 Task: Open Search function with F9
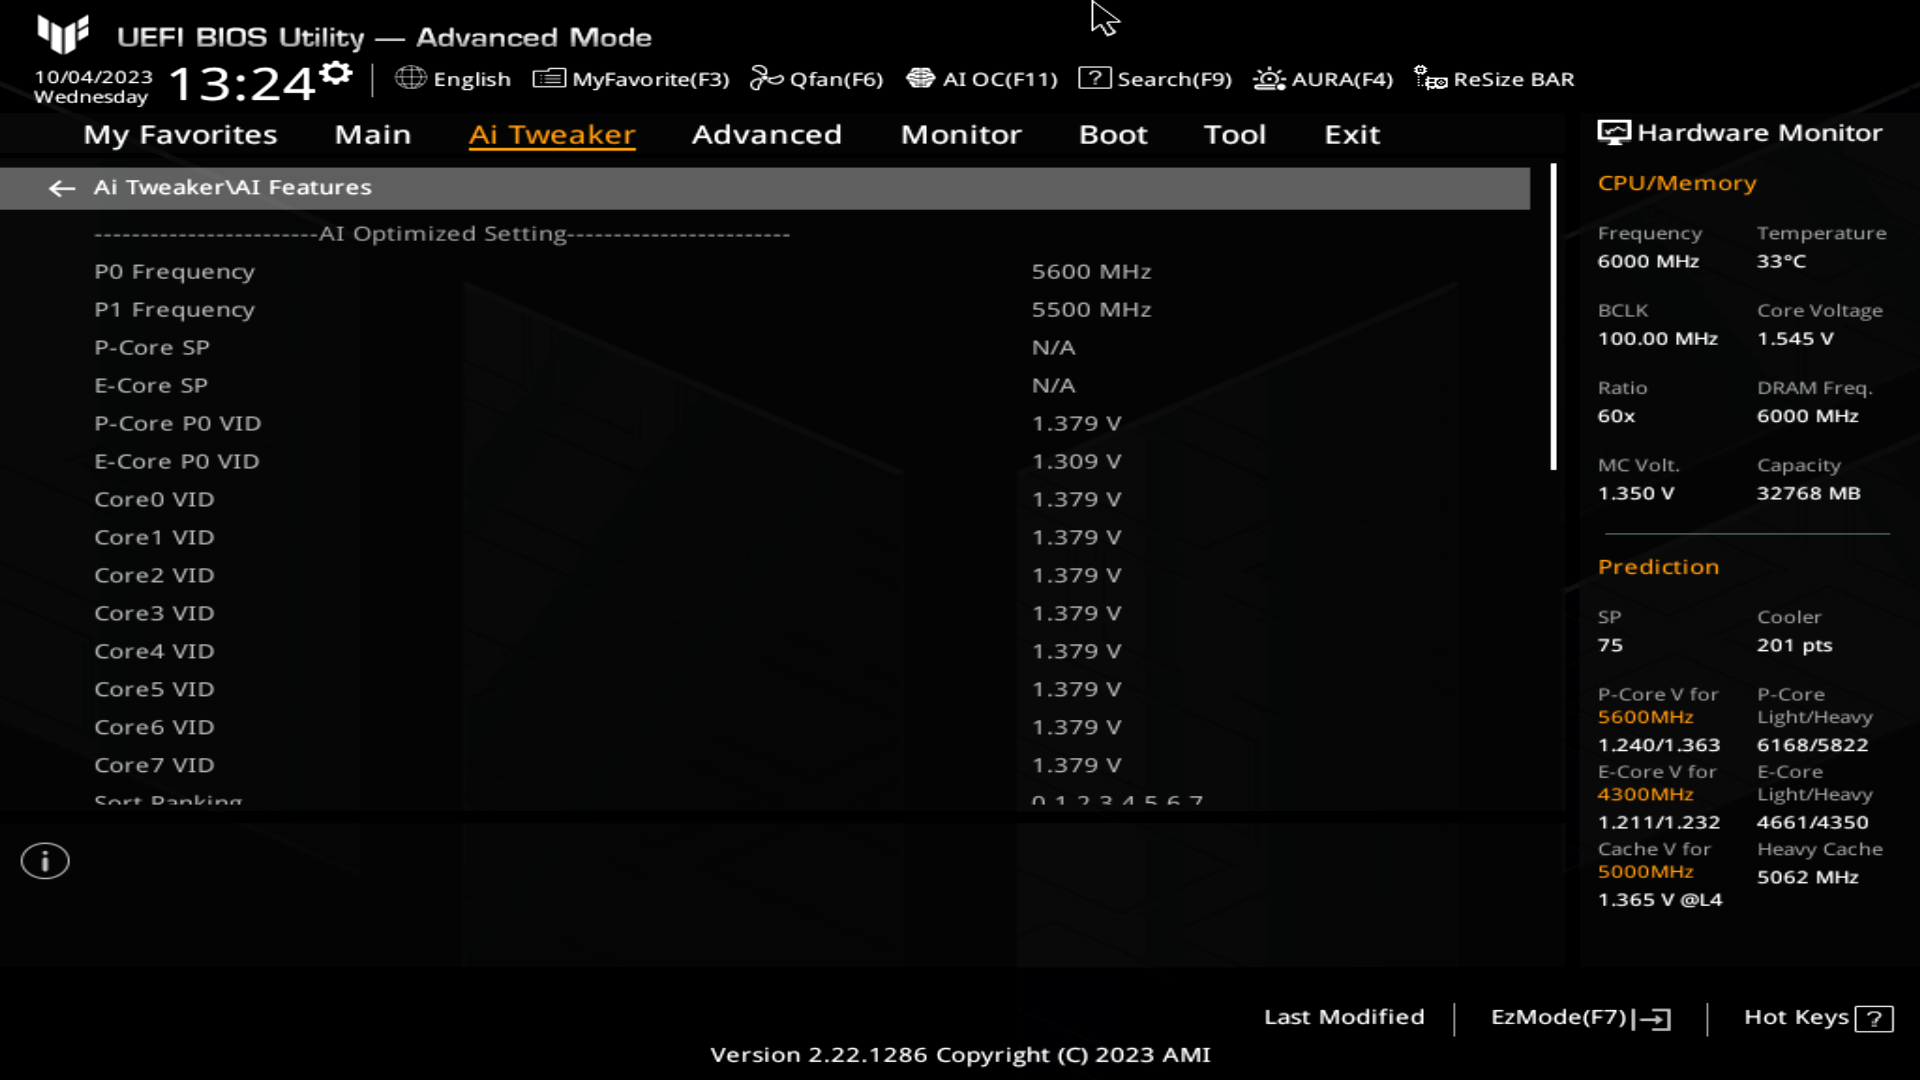point(1159,78)
